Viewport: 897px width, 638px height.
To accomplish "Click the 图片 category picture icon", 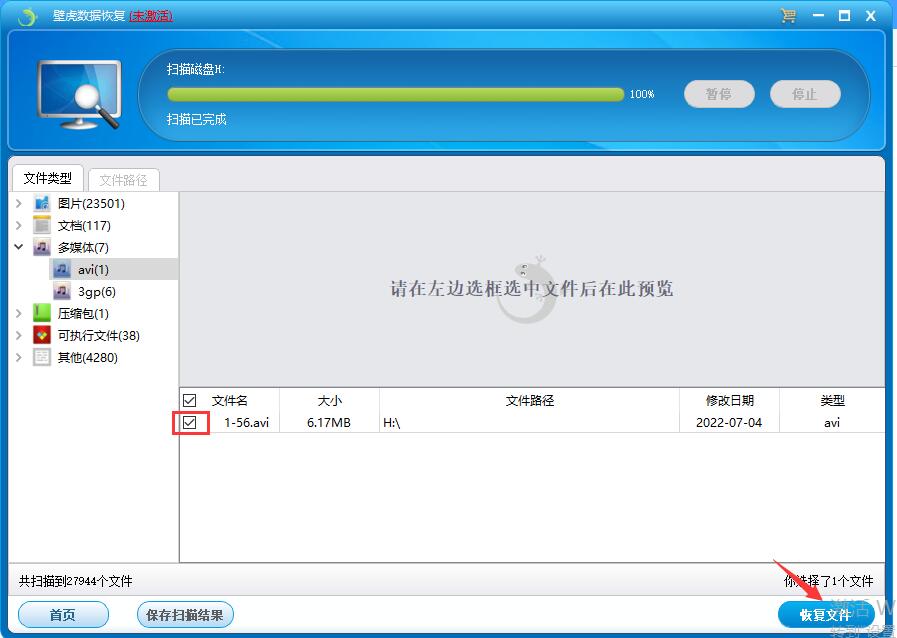I will pyautogui.click(x=42, y=204).
